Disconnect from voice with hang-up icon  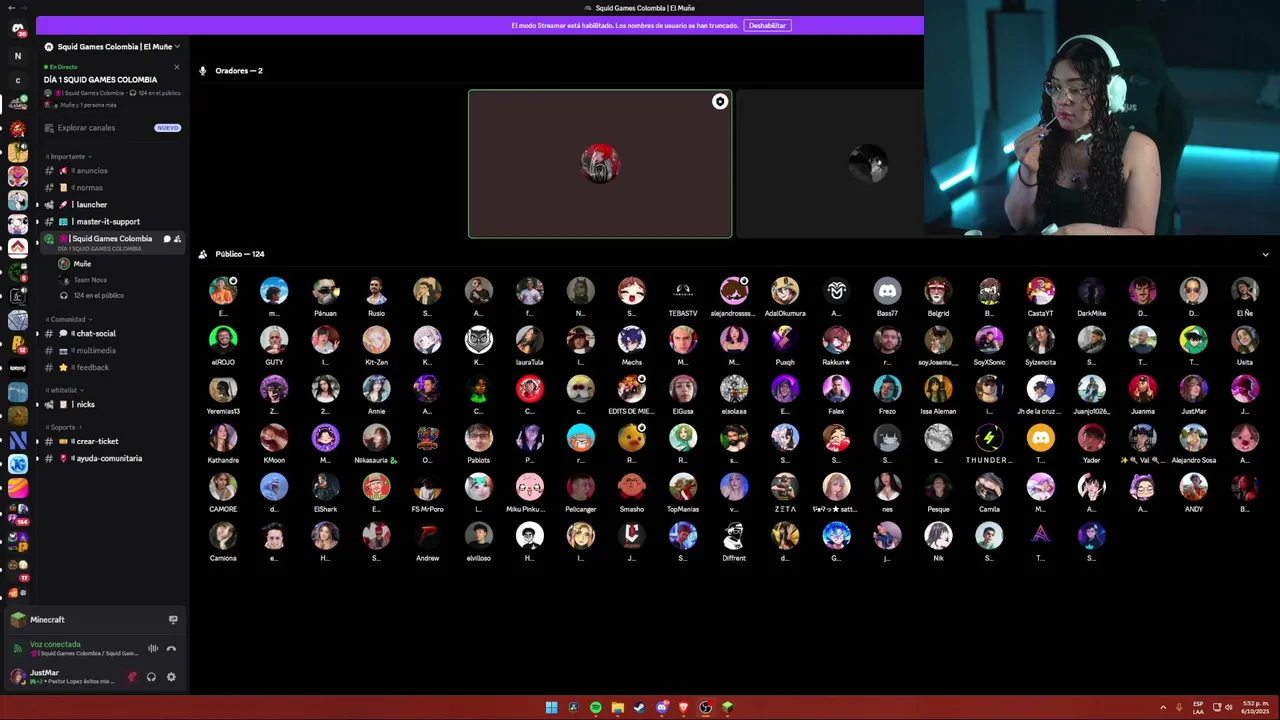171,649
